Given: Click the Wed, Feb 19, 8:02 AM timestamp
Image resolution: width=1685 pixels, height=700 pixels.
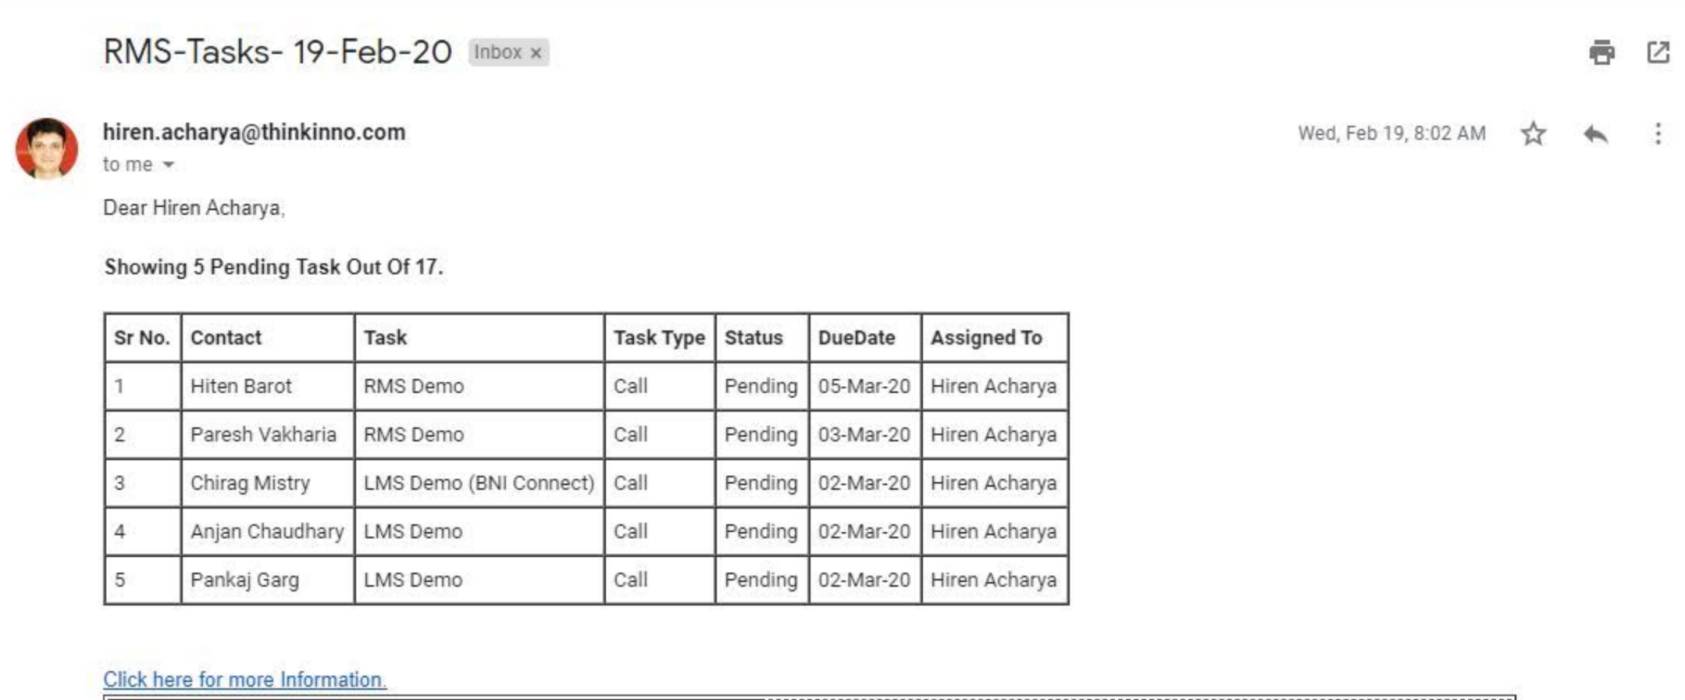Looking at the screenshot, I should click(x=1391, y=133).
